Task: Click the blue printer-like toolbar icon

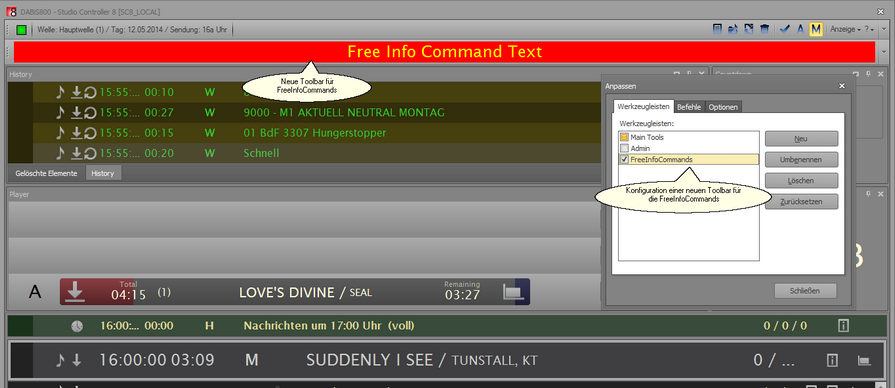Action: click(733, 29)
